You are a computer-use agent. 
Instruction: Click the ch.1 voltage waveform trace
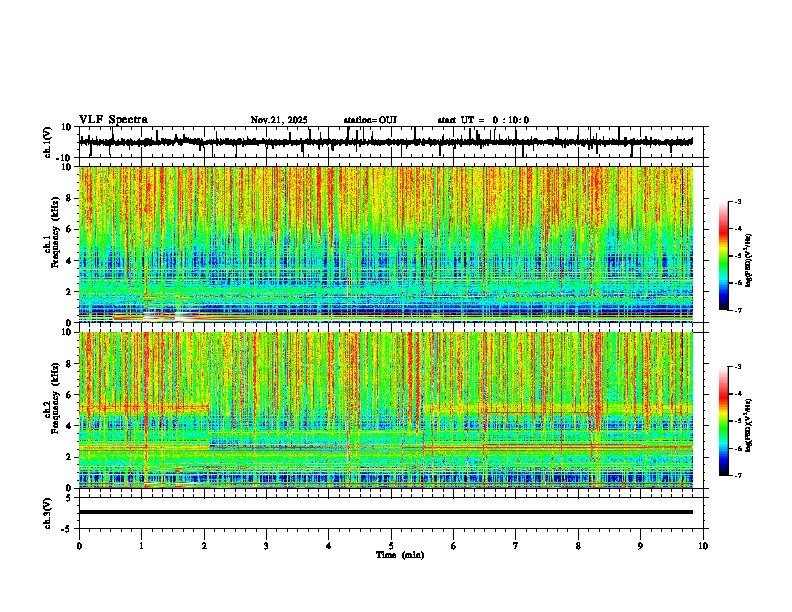(x=386, y=142)
